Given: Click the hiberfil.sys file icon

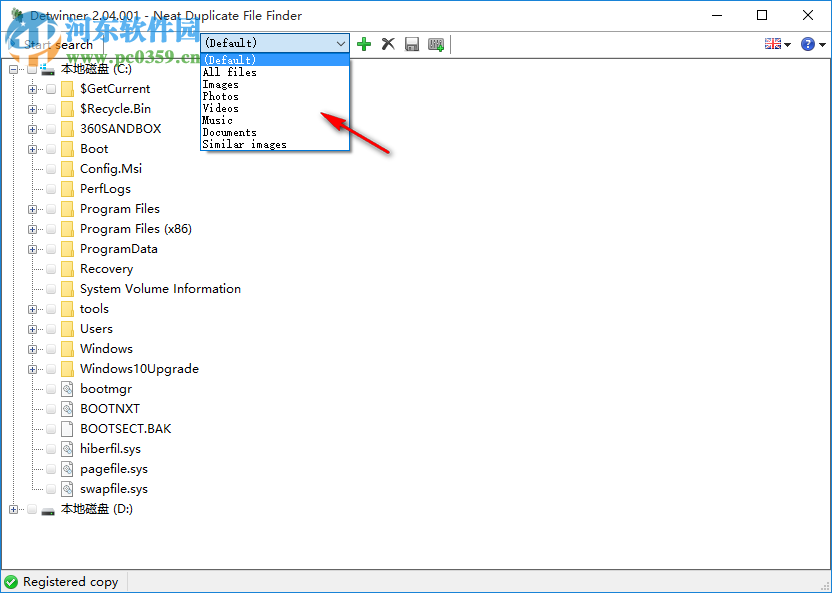Looking at the screenshot, I should 67,449.
